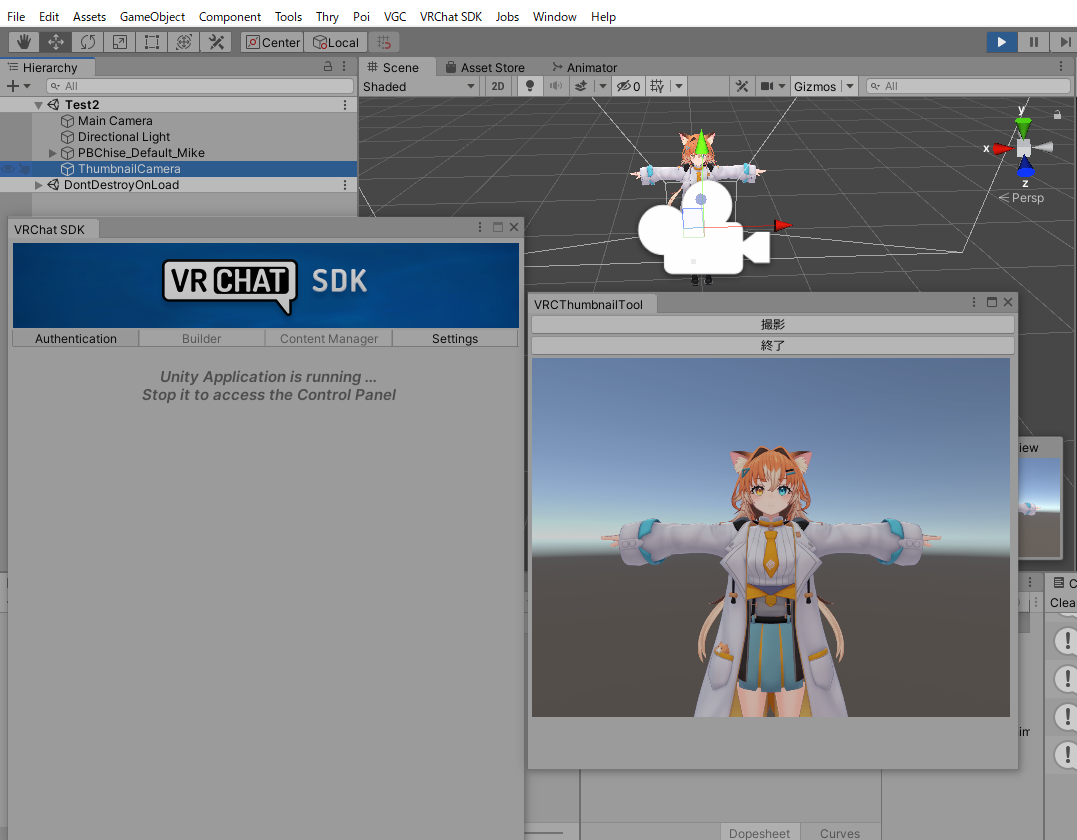Toggle the hierarchy panel lock icon
This screenshot has height=840, width=1077.
coord(328,67)
